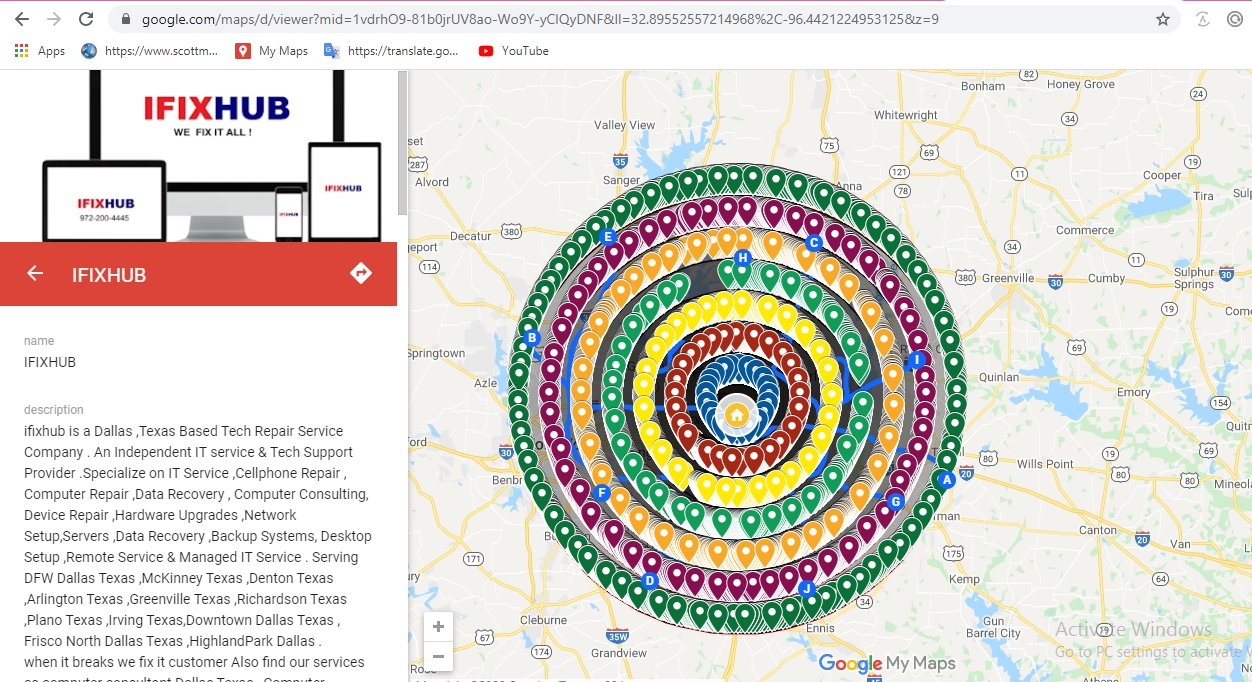
Task: Click the Google logo on the map
Action: click(849, 663)
